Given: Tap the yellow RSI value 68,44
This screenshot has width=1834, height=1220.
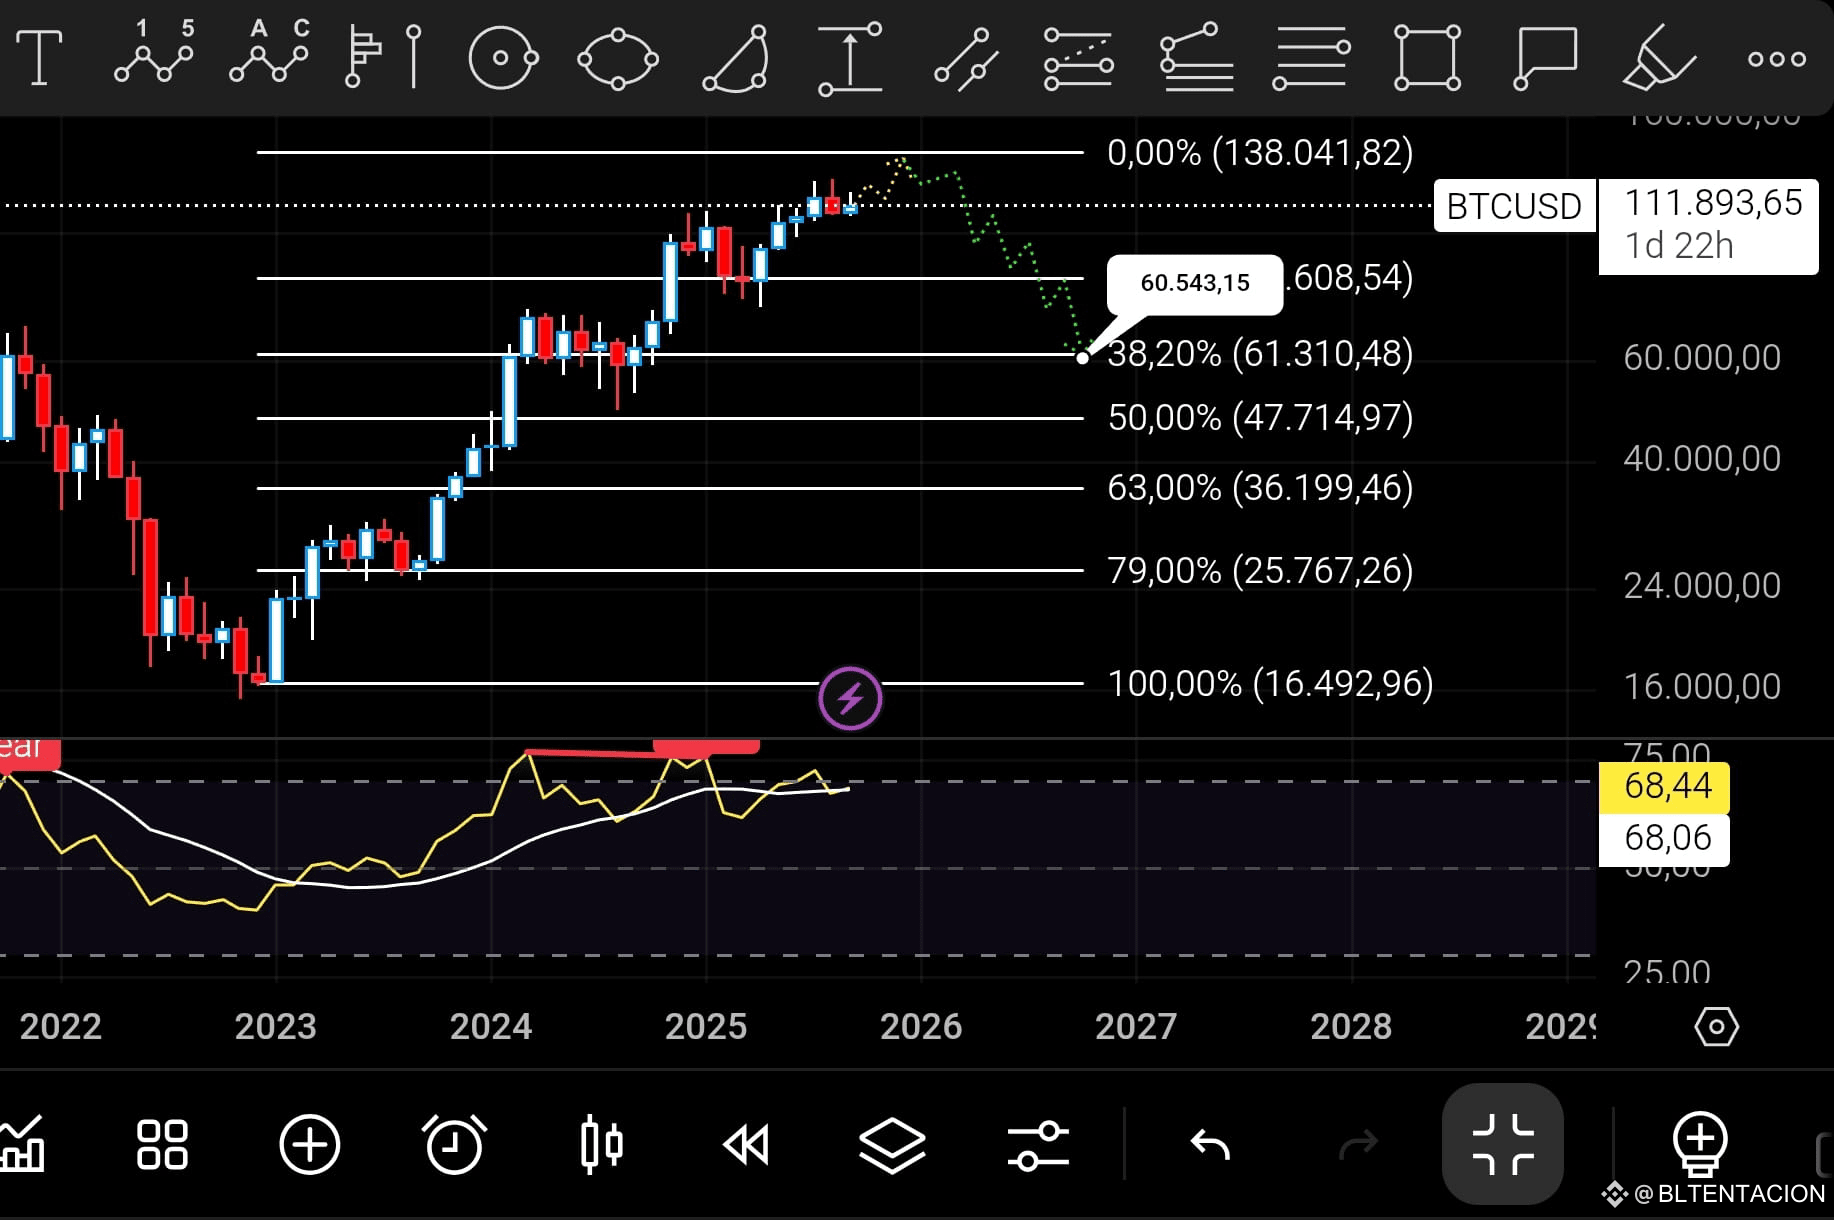Looking at the screenshot, I should tap(1664, 786).
